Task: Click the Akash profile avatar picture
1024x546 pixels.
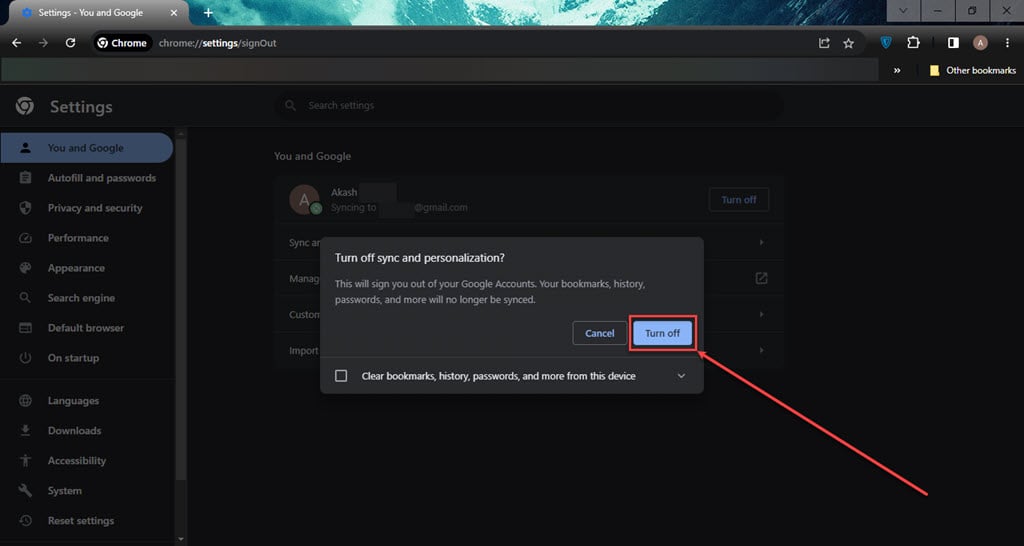Action: pos(304,200)
